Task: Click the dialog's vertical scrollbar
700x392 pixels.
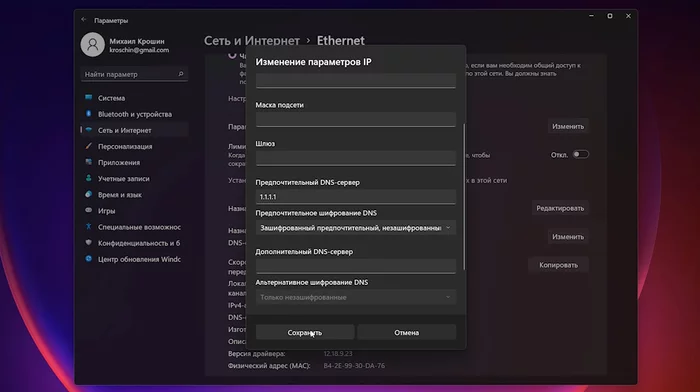Action: pyautogui.click(x=464, y=196)
